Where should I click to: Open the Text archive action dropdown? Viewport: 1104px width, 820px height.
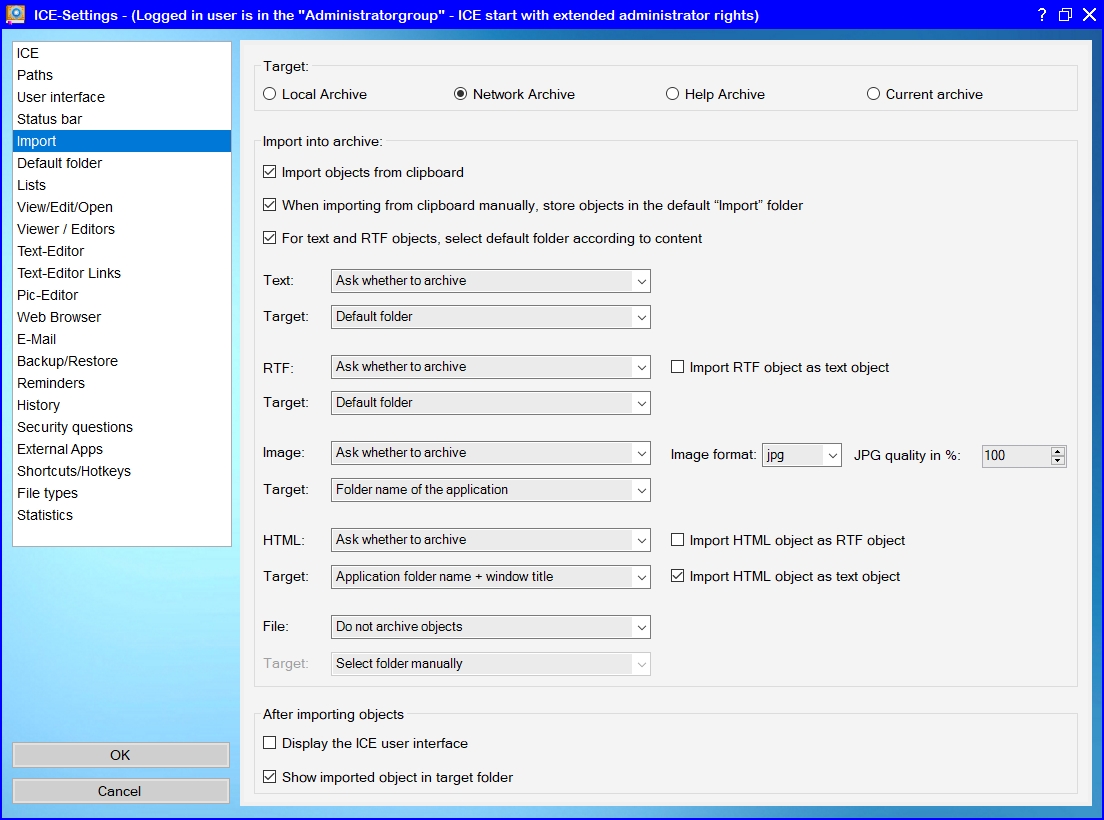click(x=490, y=281)
